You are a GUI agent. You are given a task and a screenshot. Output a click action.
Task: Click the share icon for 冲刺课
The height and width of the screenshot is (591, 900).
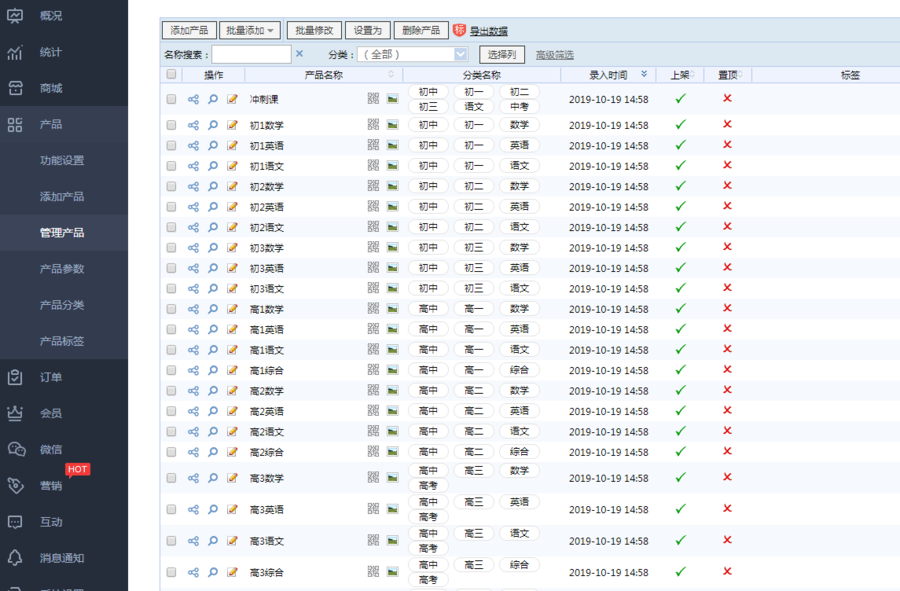pos(193,99)
